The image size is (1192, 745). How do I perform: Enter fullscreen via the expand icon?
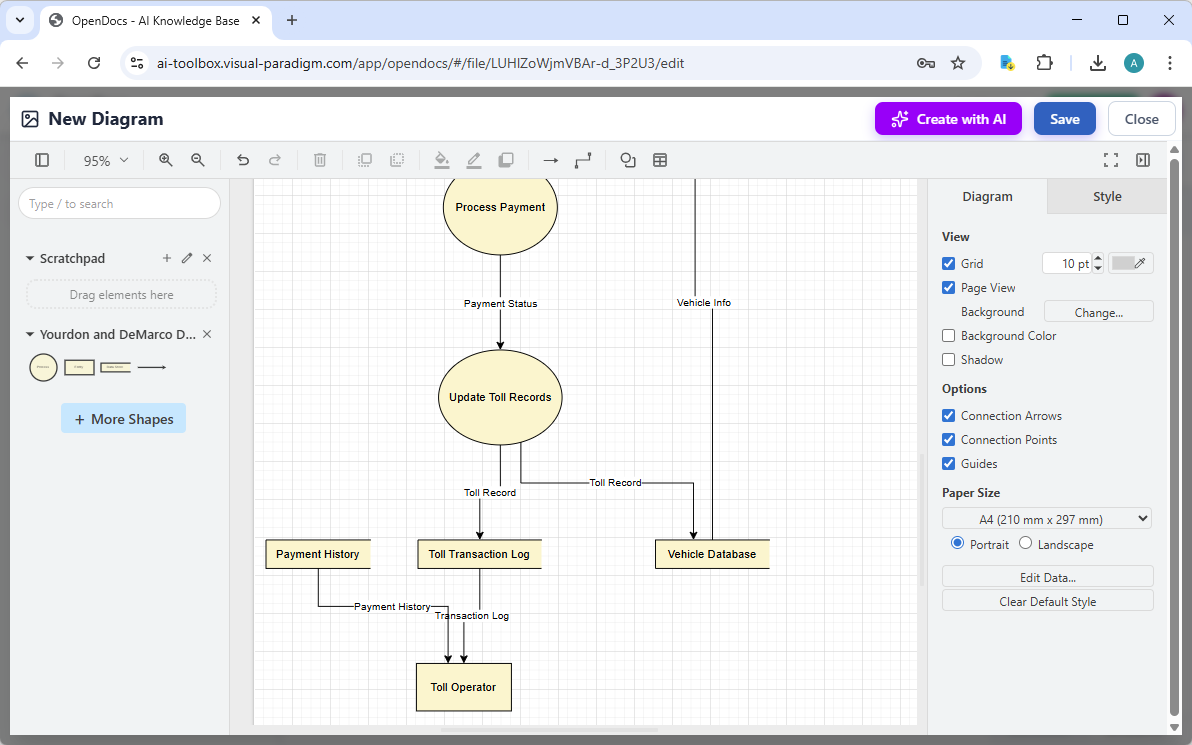1111,160
